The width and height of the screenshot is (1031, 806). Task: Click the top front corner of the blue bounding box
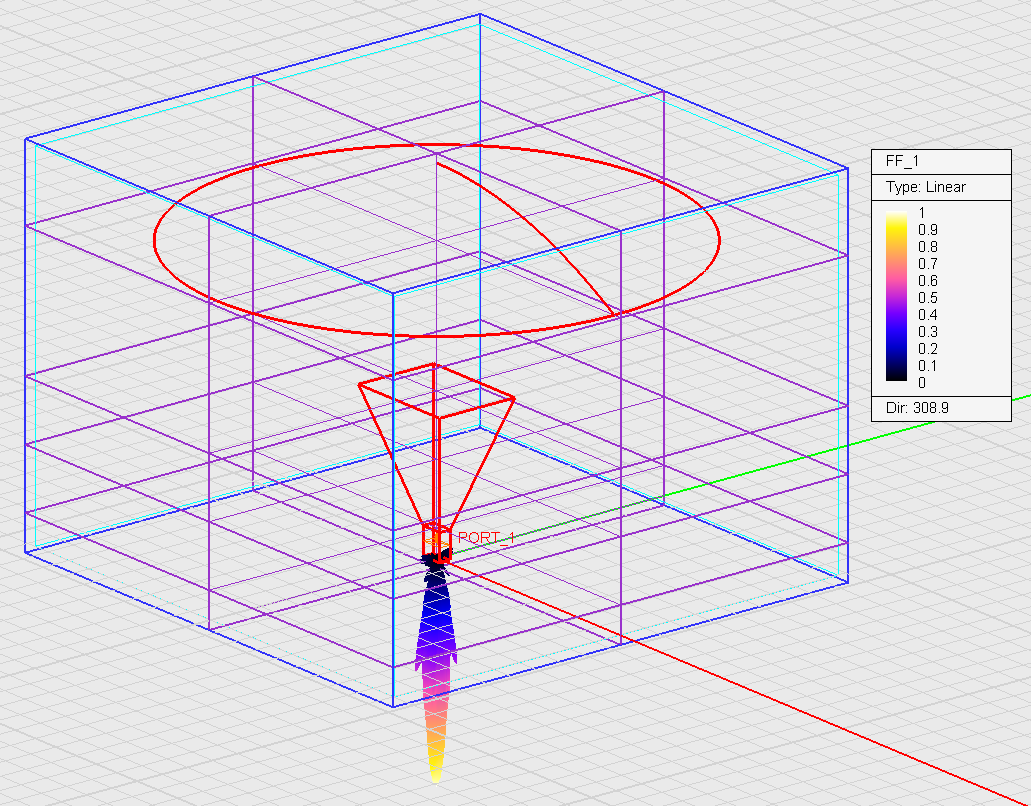click(x=392, y=294)
